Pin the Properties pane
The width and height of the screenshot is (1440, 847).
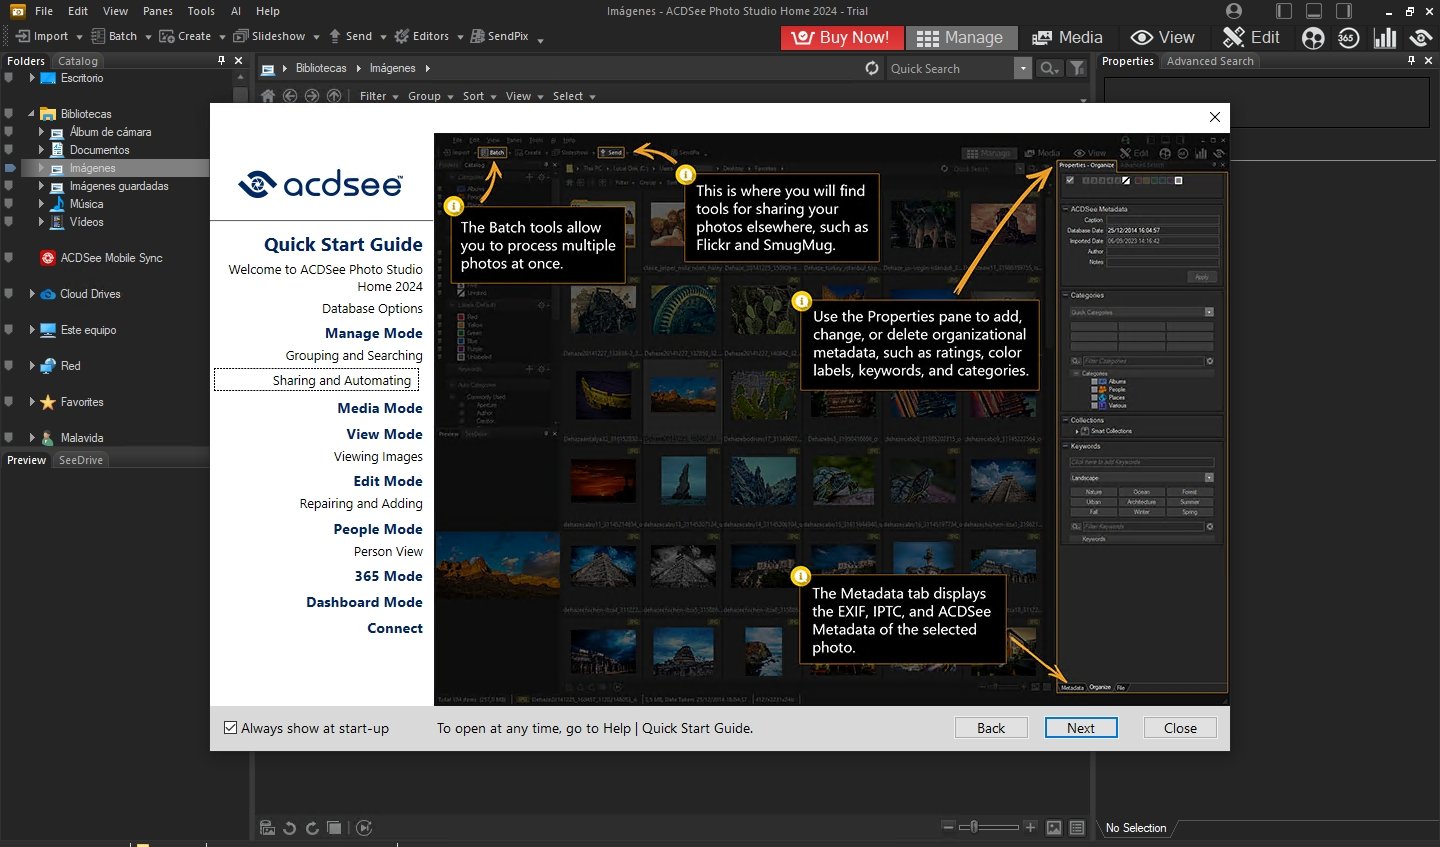click(x=1411, y=61)
